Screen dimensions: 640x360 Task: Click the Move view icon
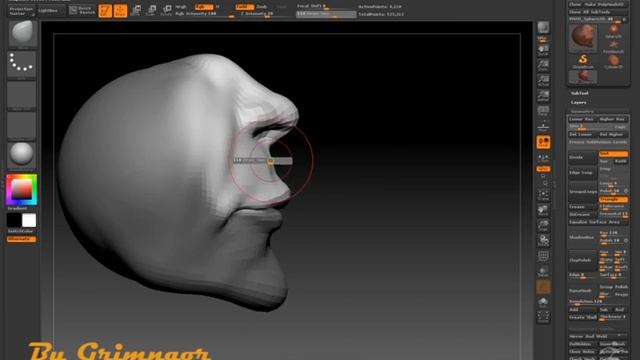[x=543, y=210]
